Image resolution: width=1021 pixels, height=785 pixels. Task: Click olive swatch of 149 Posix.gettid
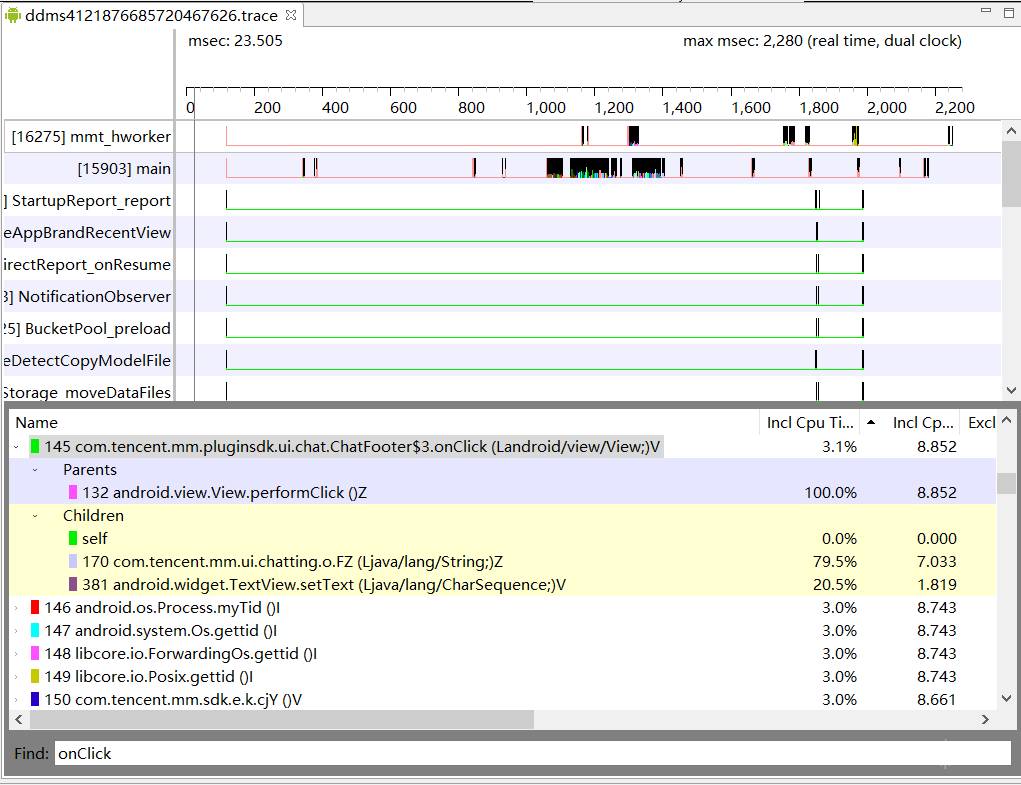pos(35,677)
